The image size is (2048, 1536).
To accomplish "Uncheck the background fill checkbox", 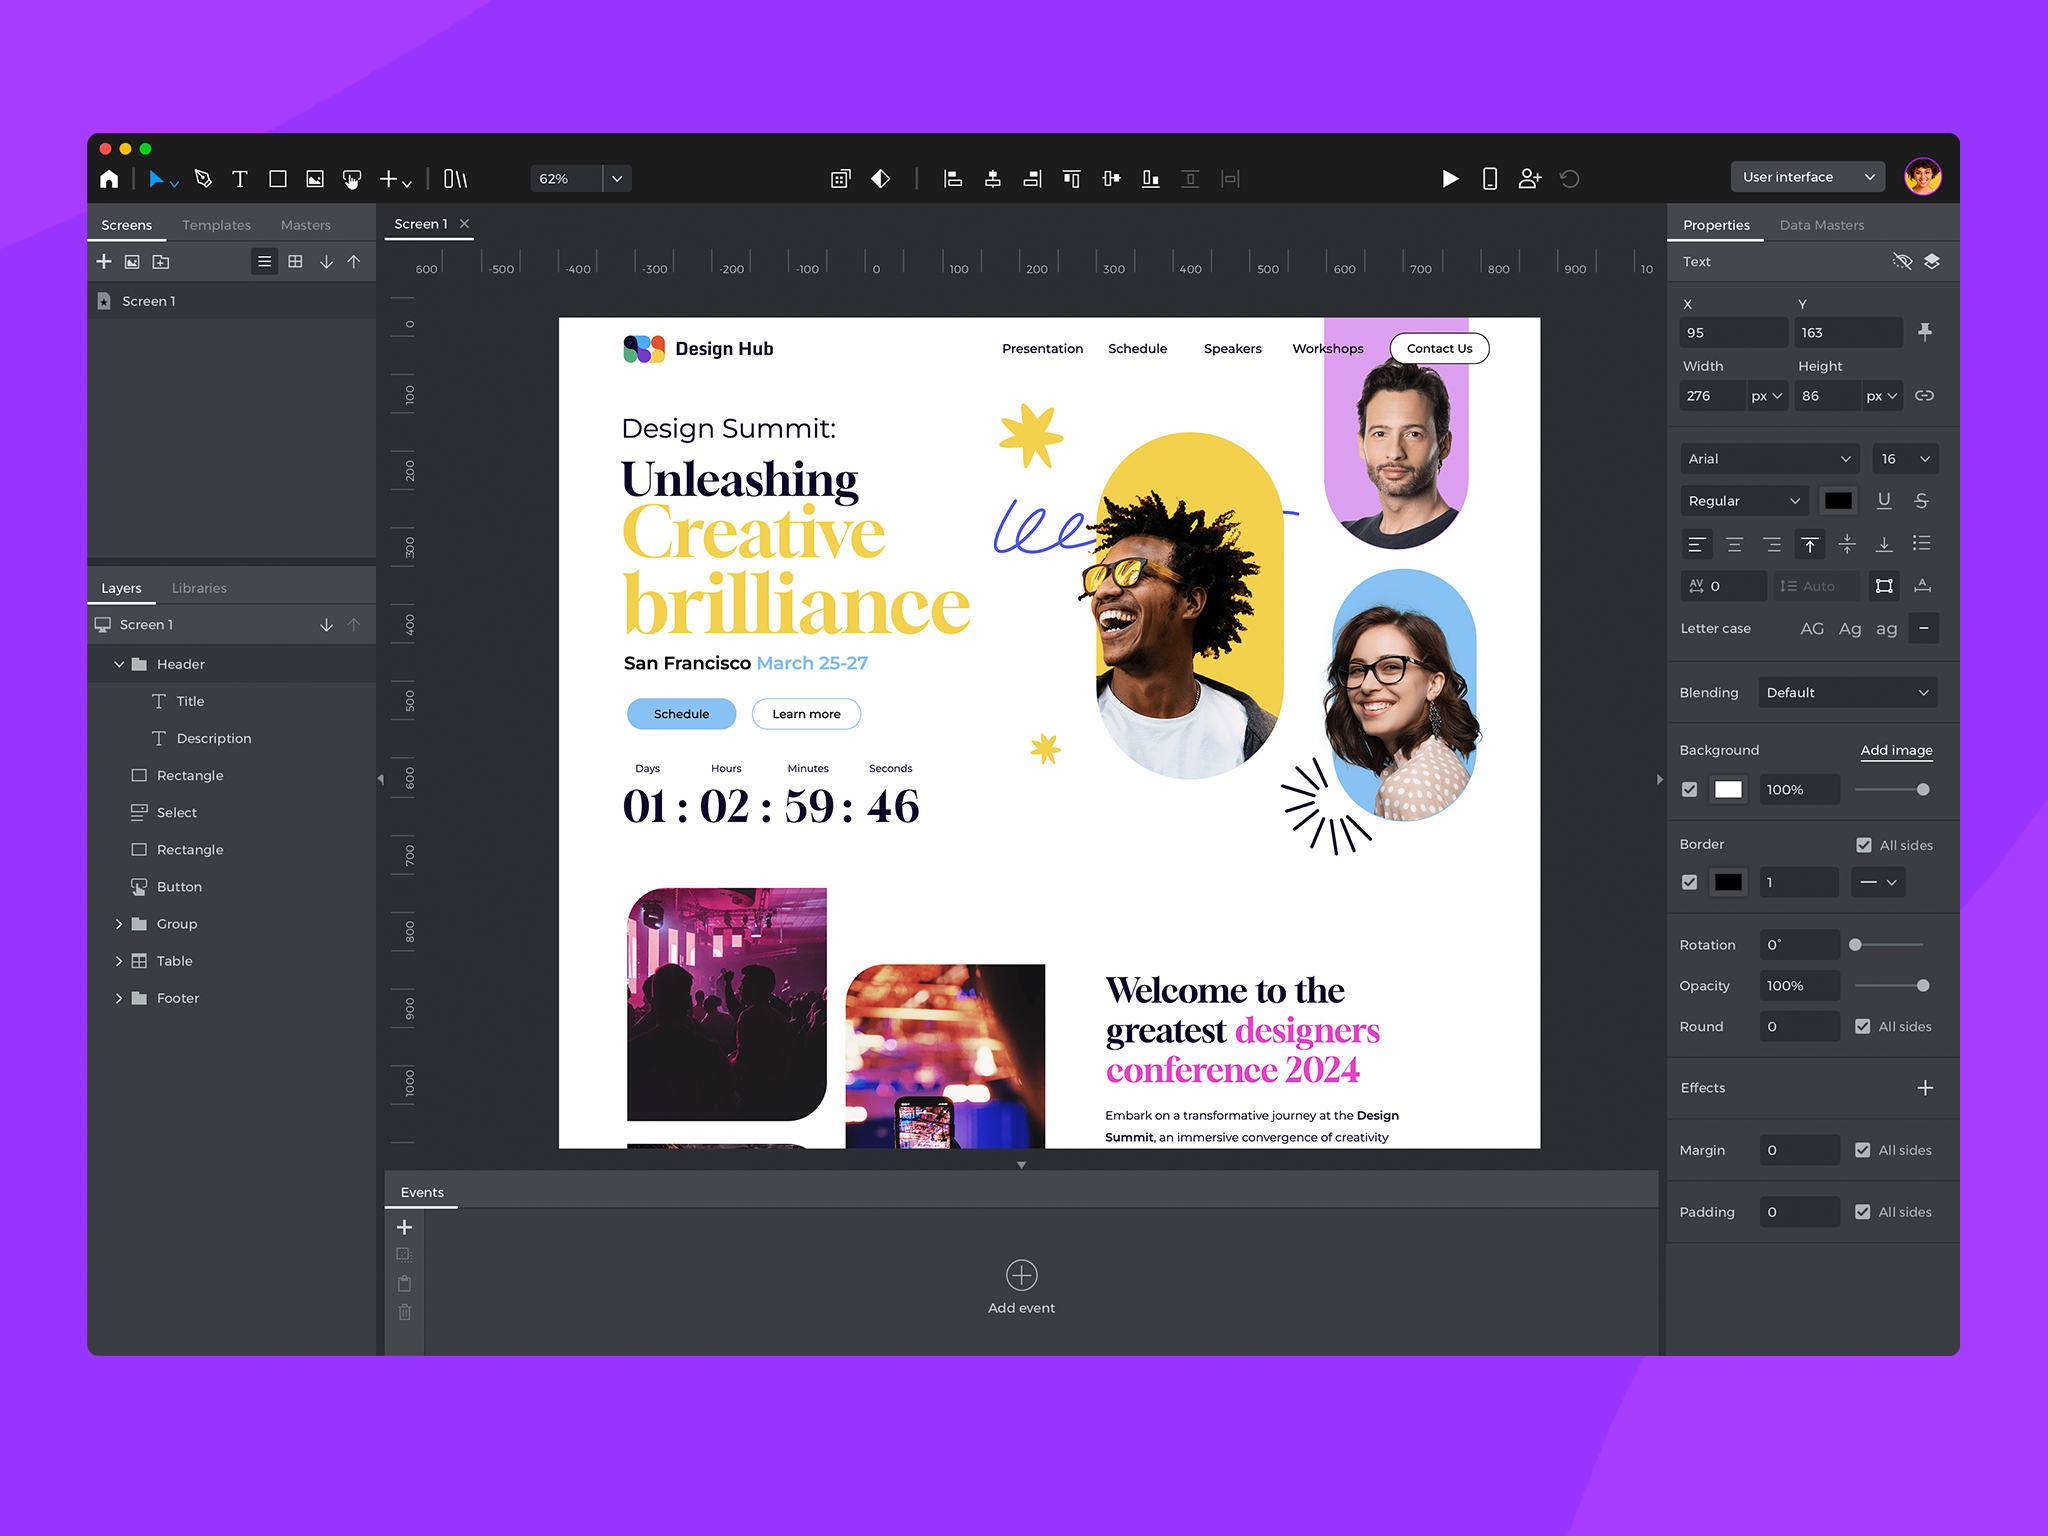I will tap(1690, 789).
